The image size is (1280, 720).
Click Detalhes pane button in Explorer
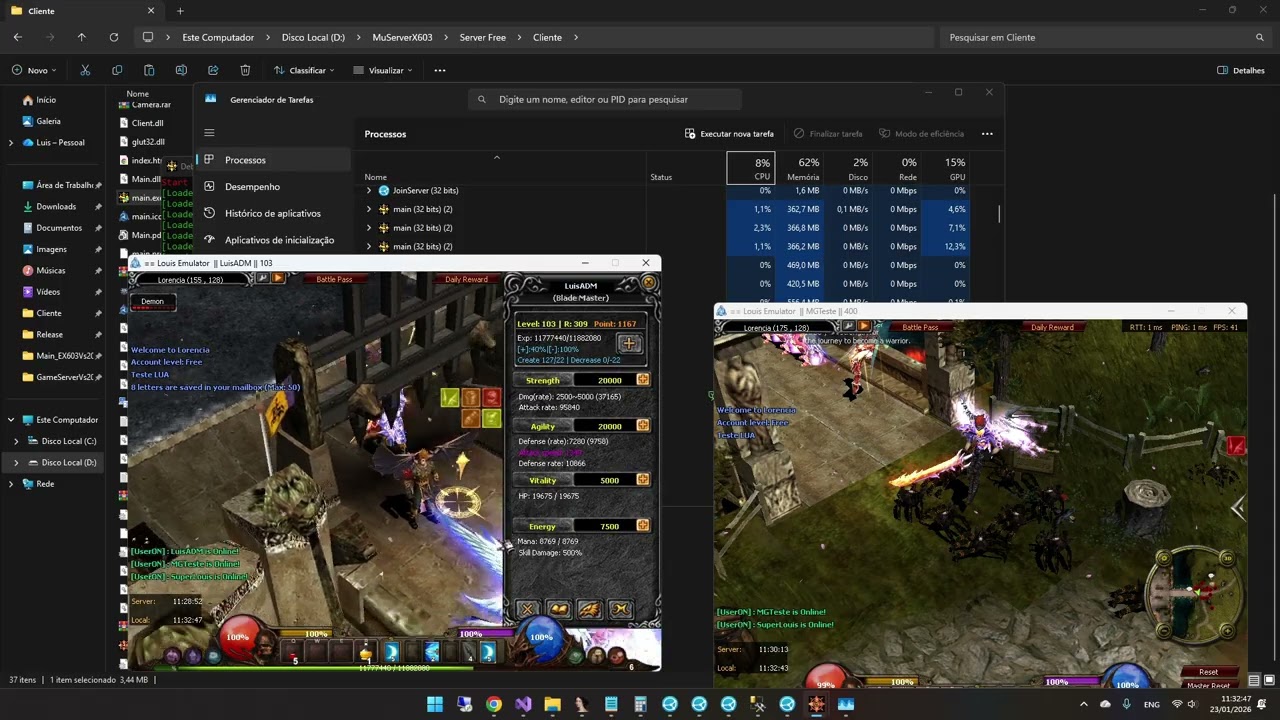coord(1241,70)
